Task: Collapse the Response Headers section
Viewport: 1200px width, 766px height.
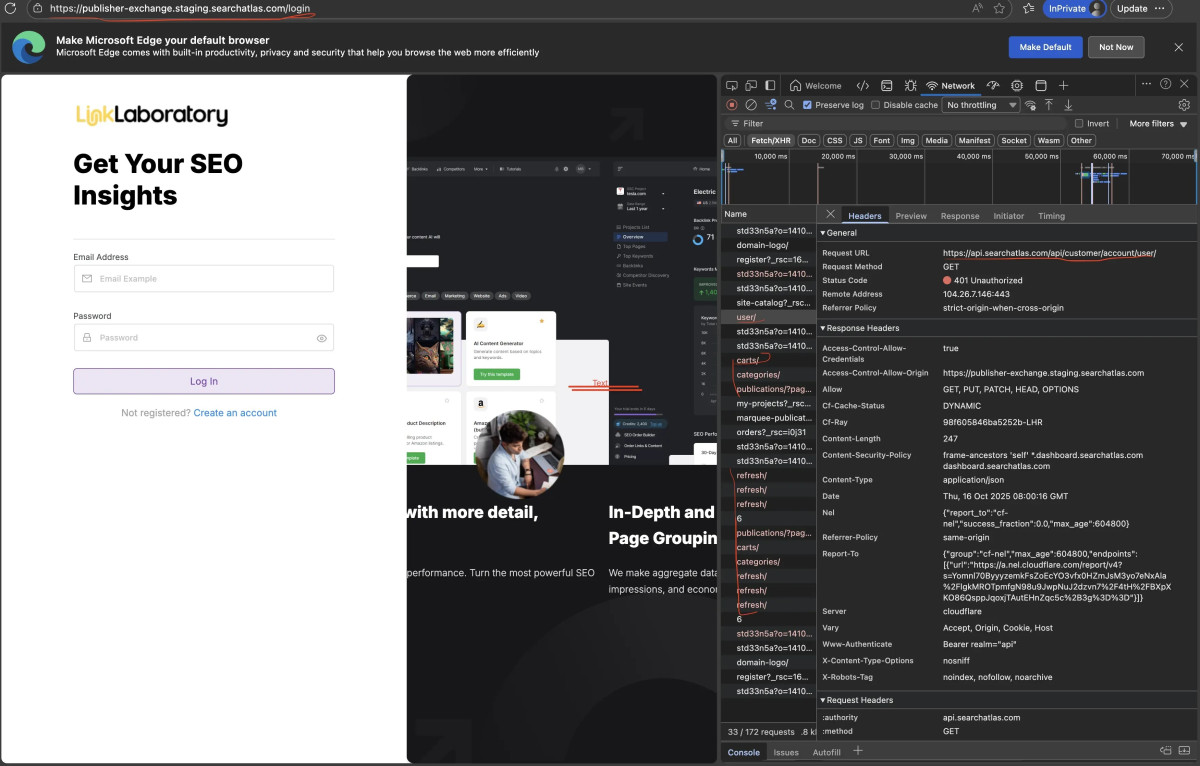Action: coord(860,328)
